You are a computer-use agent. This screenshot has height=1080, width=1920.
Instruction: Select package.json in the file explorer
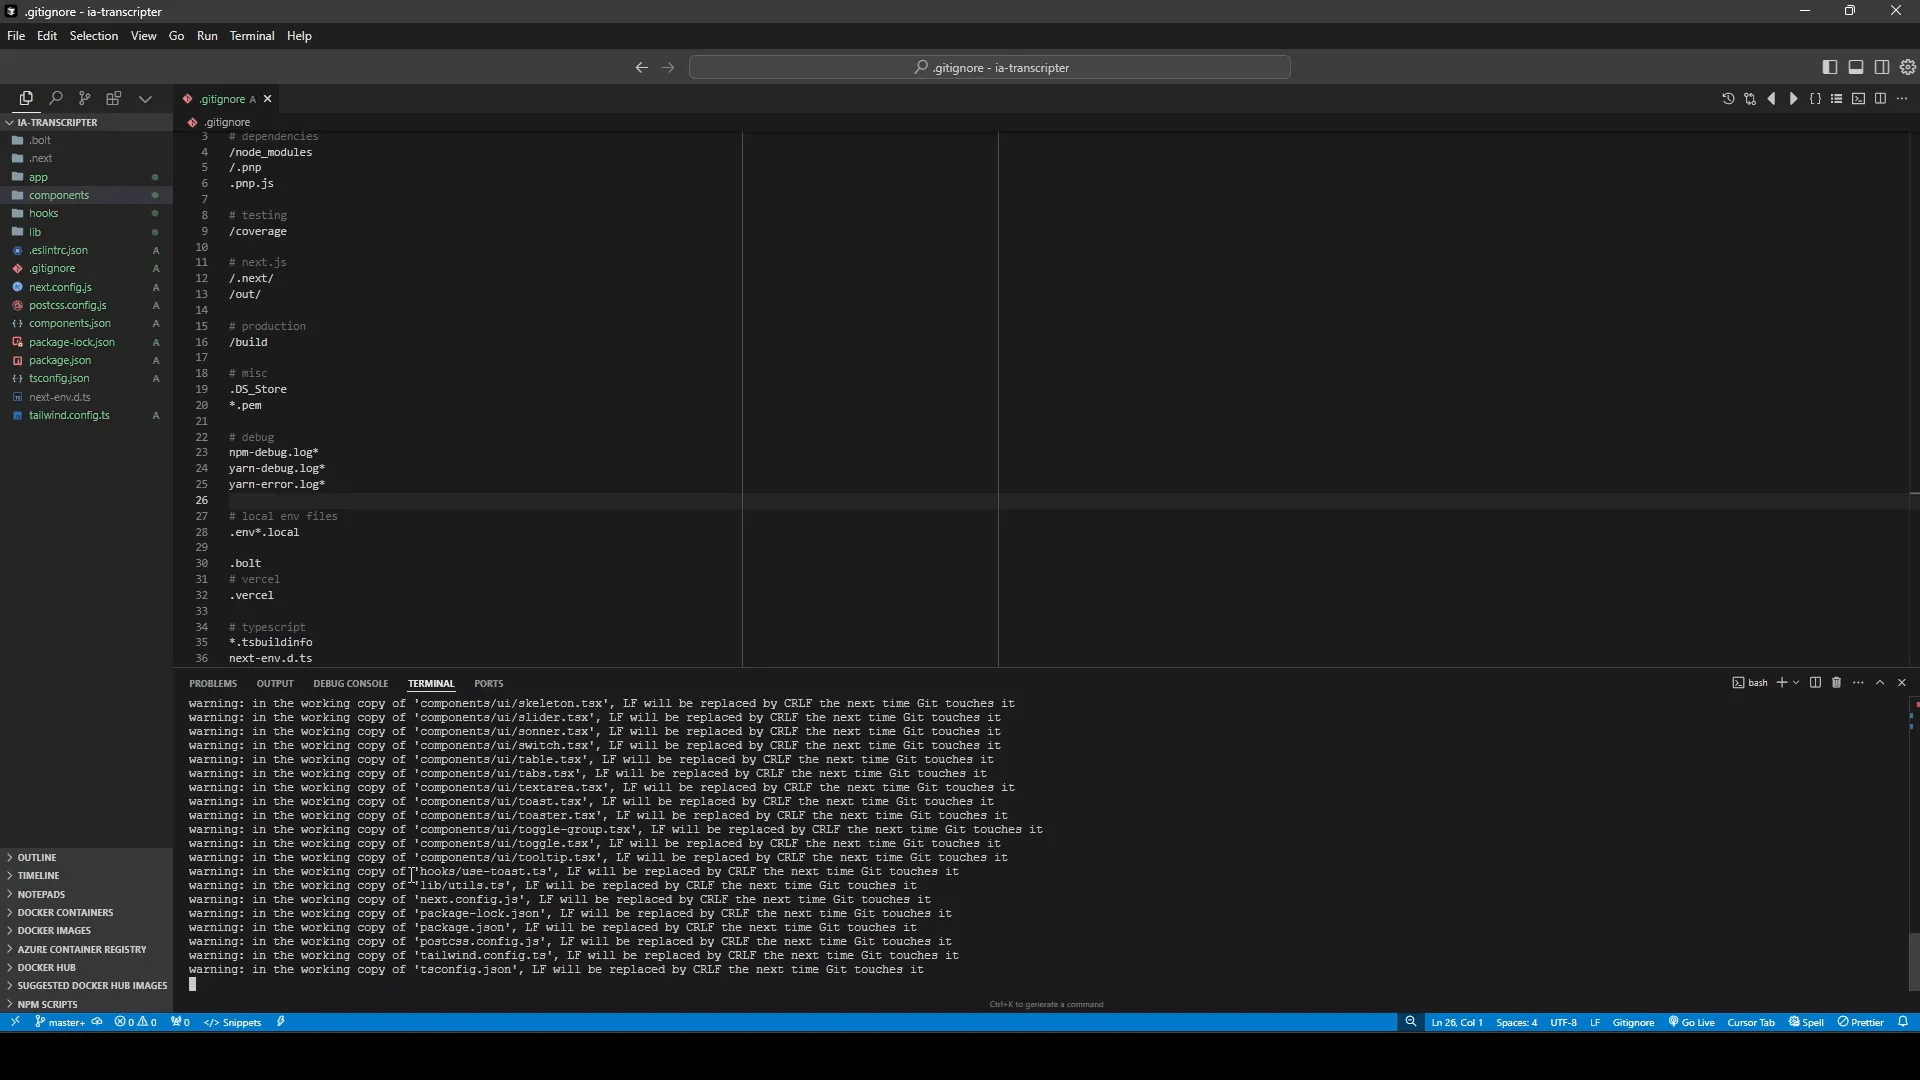click(x=86, y=361)
